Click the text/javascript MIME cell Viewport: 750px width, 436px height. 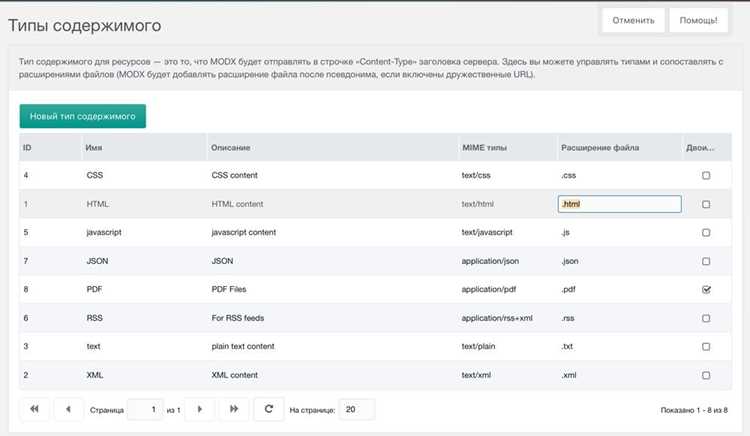[487, 232]
